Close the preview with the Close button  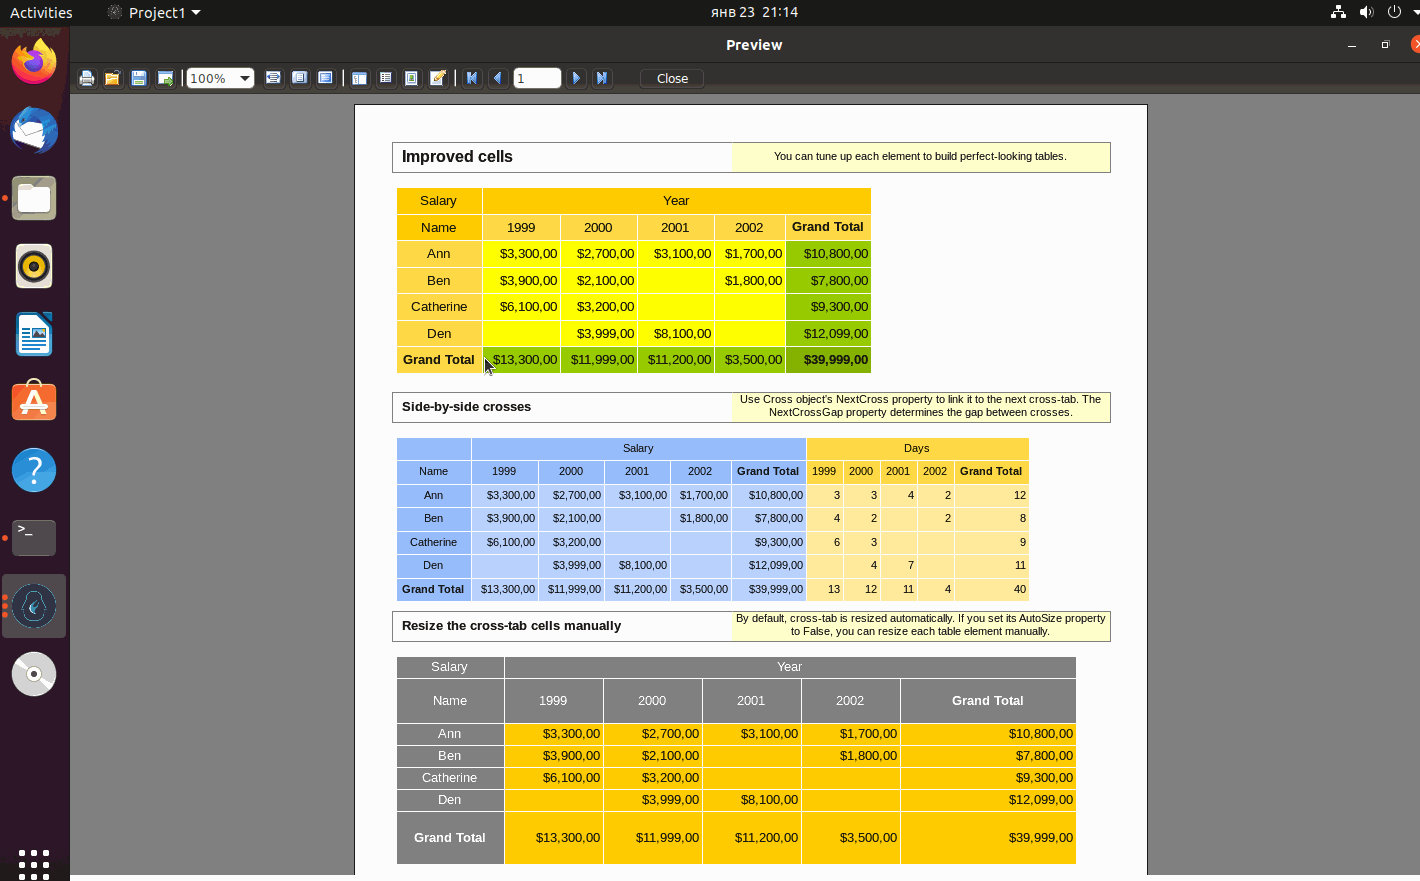[672, 78]
